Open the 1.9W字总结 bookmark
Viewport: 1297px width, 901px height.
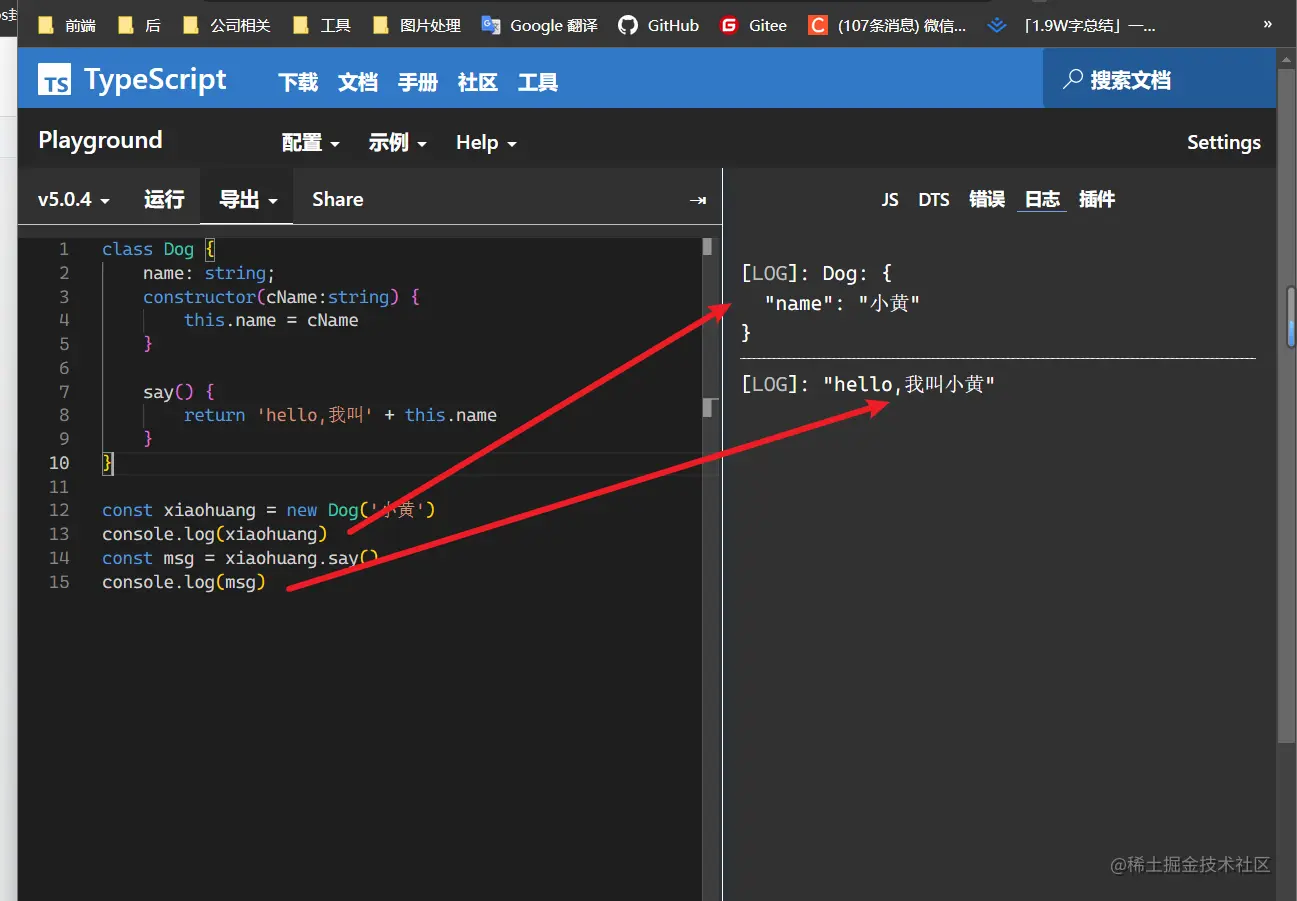pos(1071,25)
